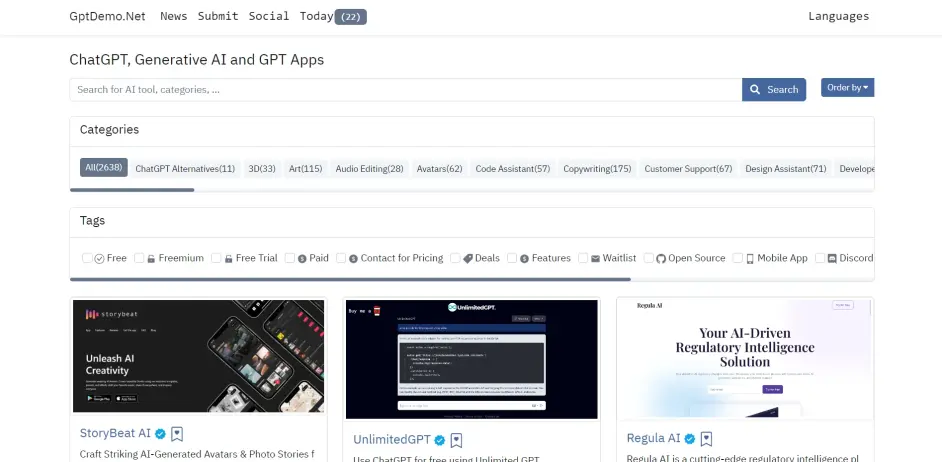
Task: Click the bookmark icon next to UnlimitedGPT
Action: [457, 440]
